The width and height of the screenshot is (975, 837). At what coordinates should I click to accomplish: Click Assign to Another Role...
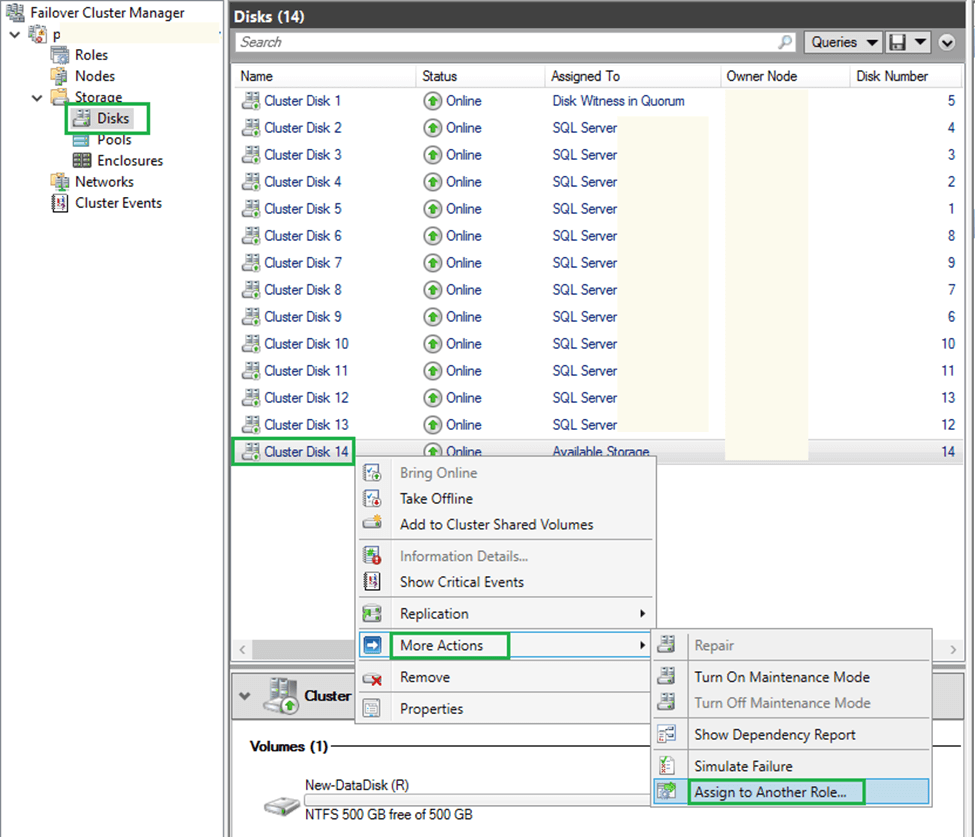pos(792,792)
